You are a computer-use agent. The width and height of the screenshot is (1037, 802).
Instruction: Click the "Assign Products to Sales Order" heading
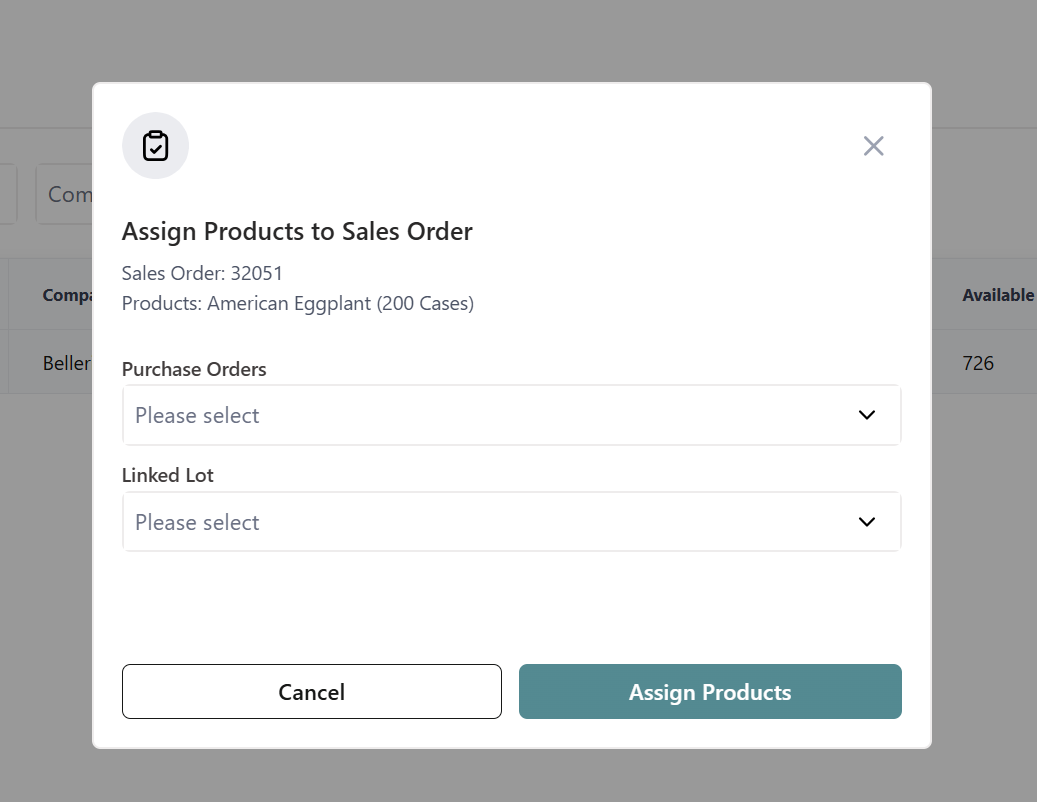297,232
